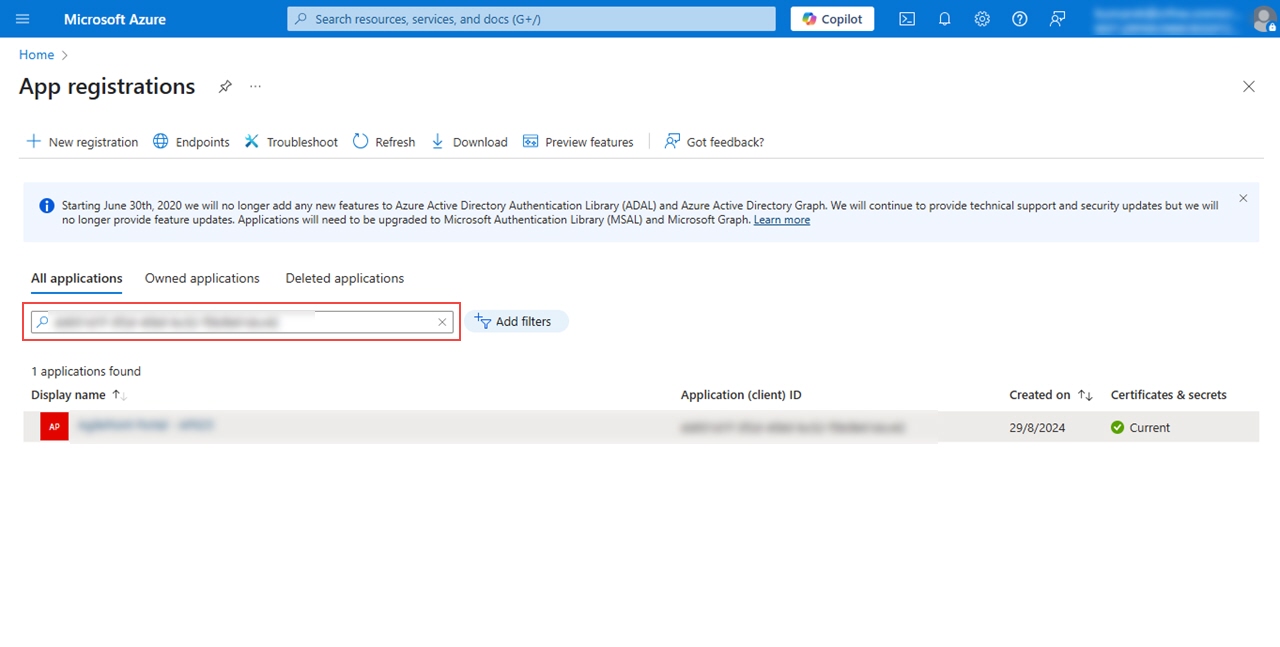The image size is (1280, 647).
Task: Open Endpoints from the toolbar
Action: [191, 142]
